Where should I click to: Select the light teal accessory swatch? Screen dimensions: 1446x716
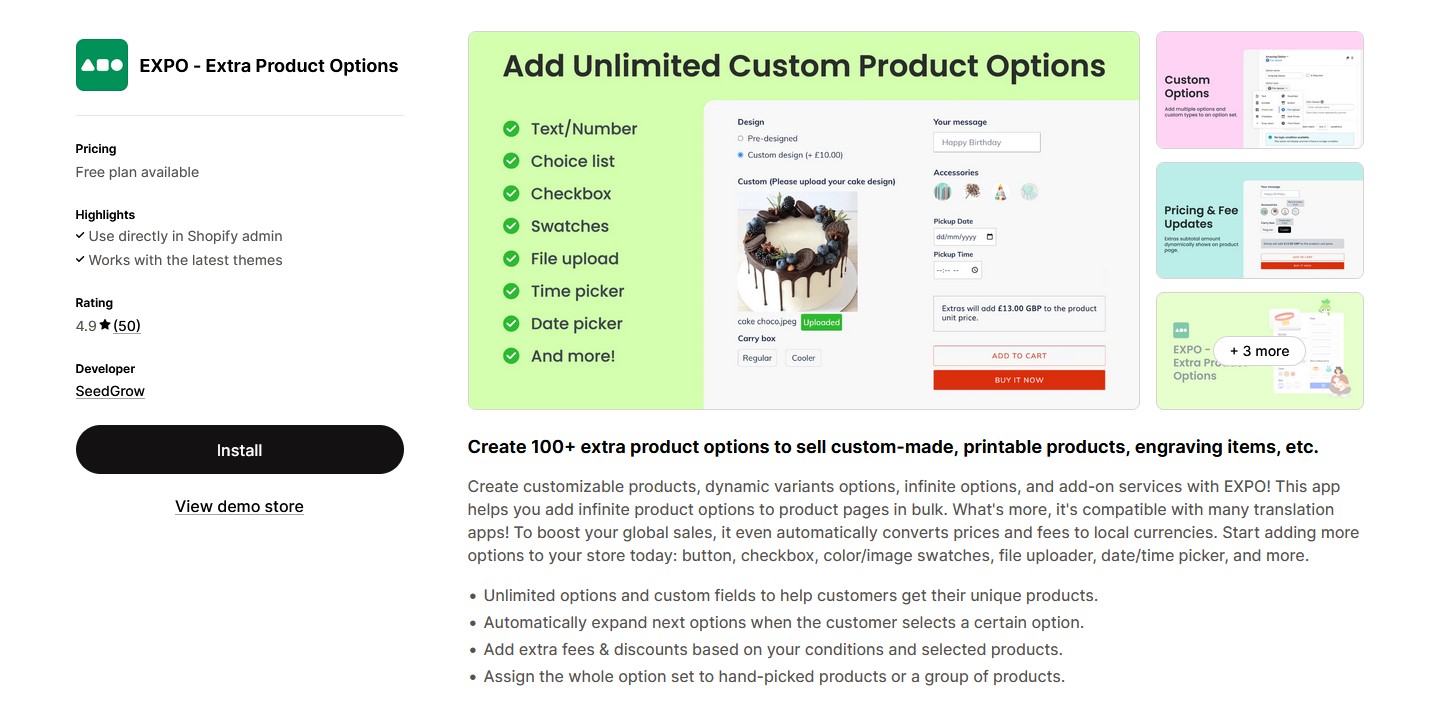click(1029, 192)
